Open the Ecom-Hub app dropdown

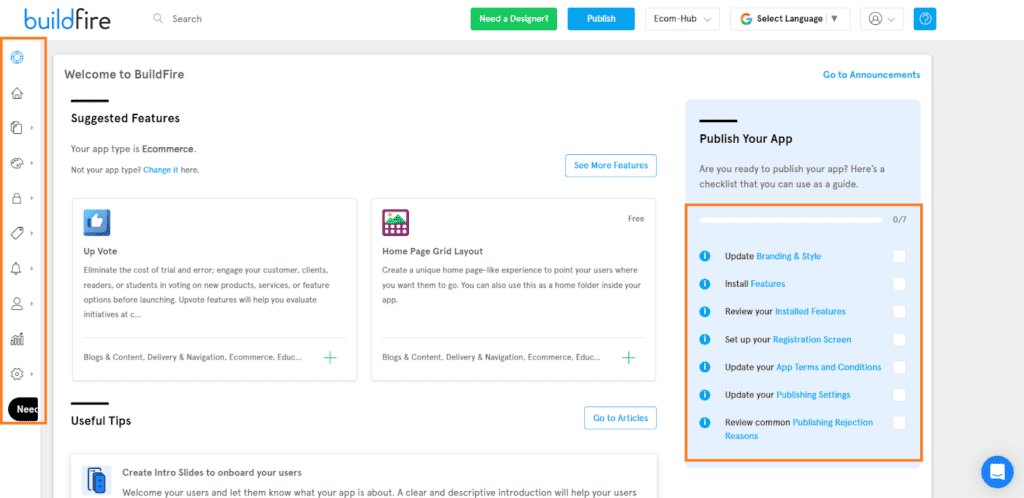682,19
